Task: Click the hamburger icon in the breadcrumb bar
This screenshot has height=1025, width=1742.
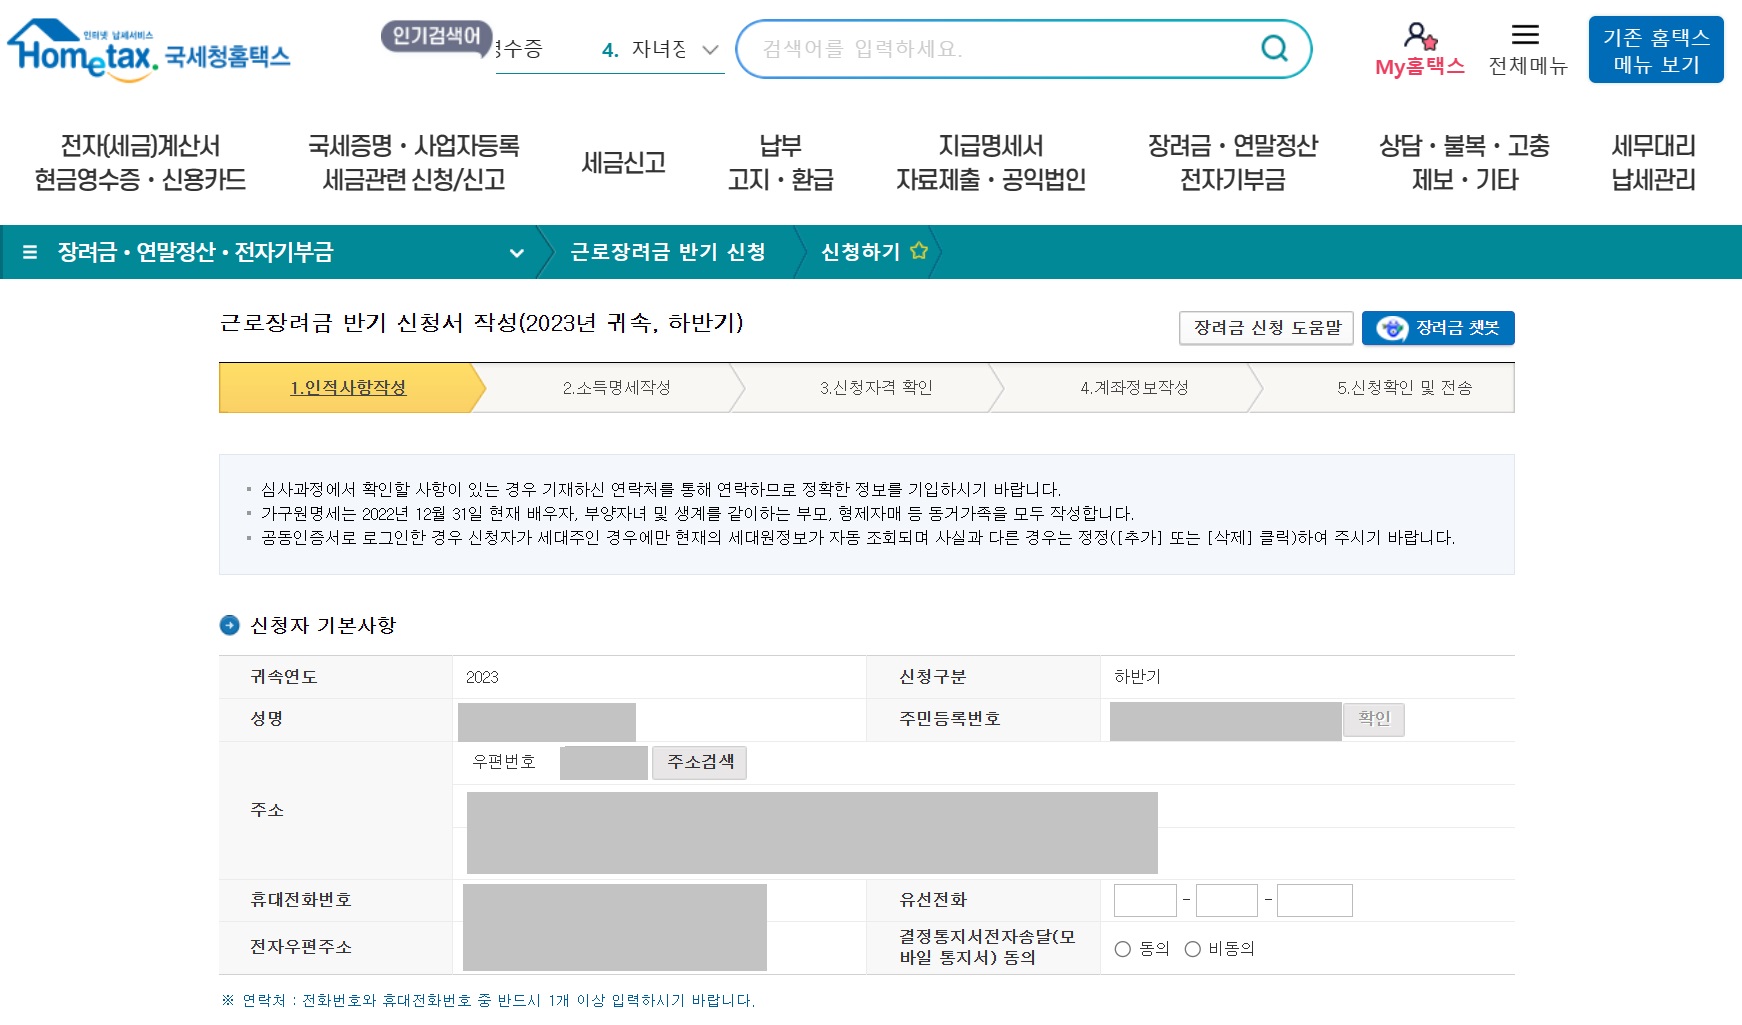Action: pyautogui.click(x=32, y=253)
